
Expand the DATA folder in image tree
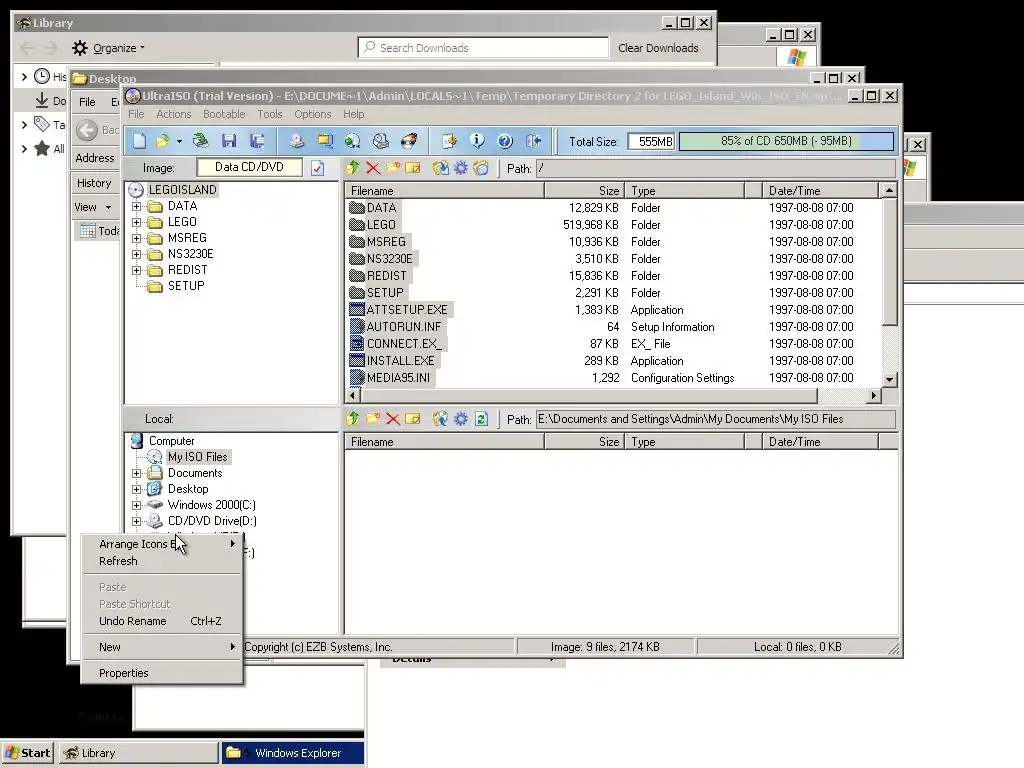136,206
